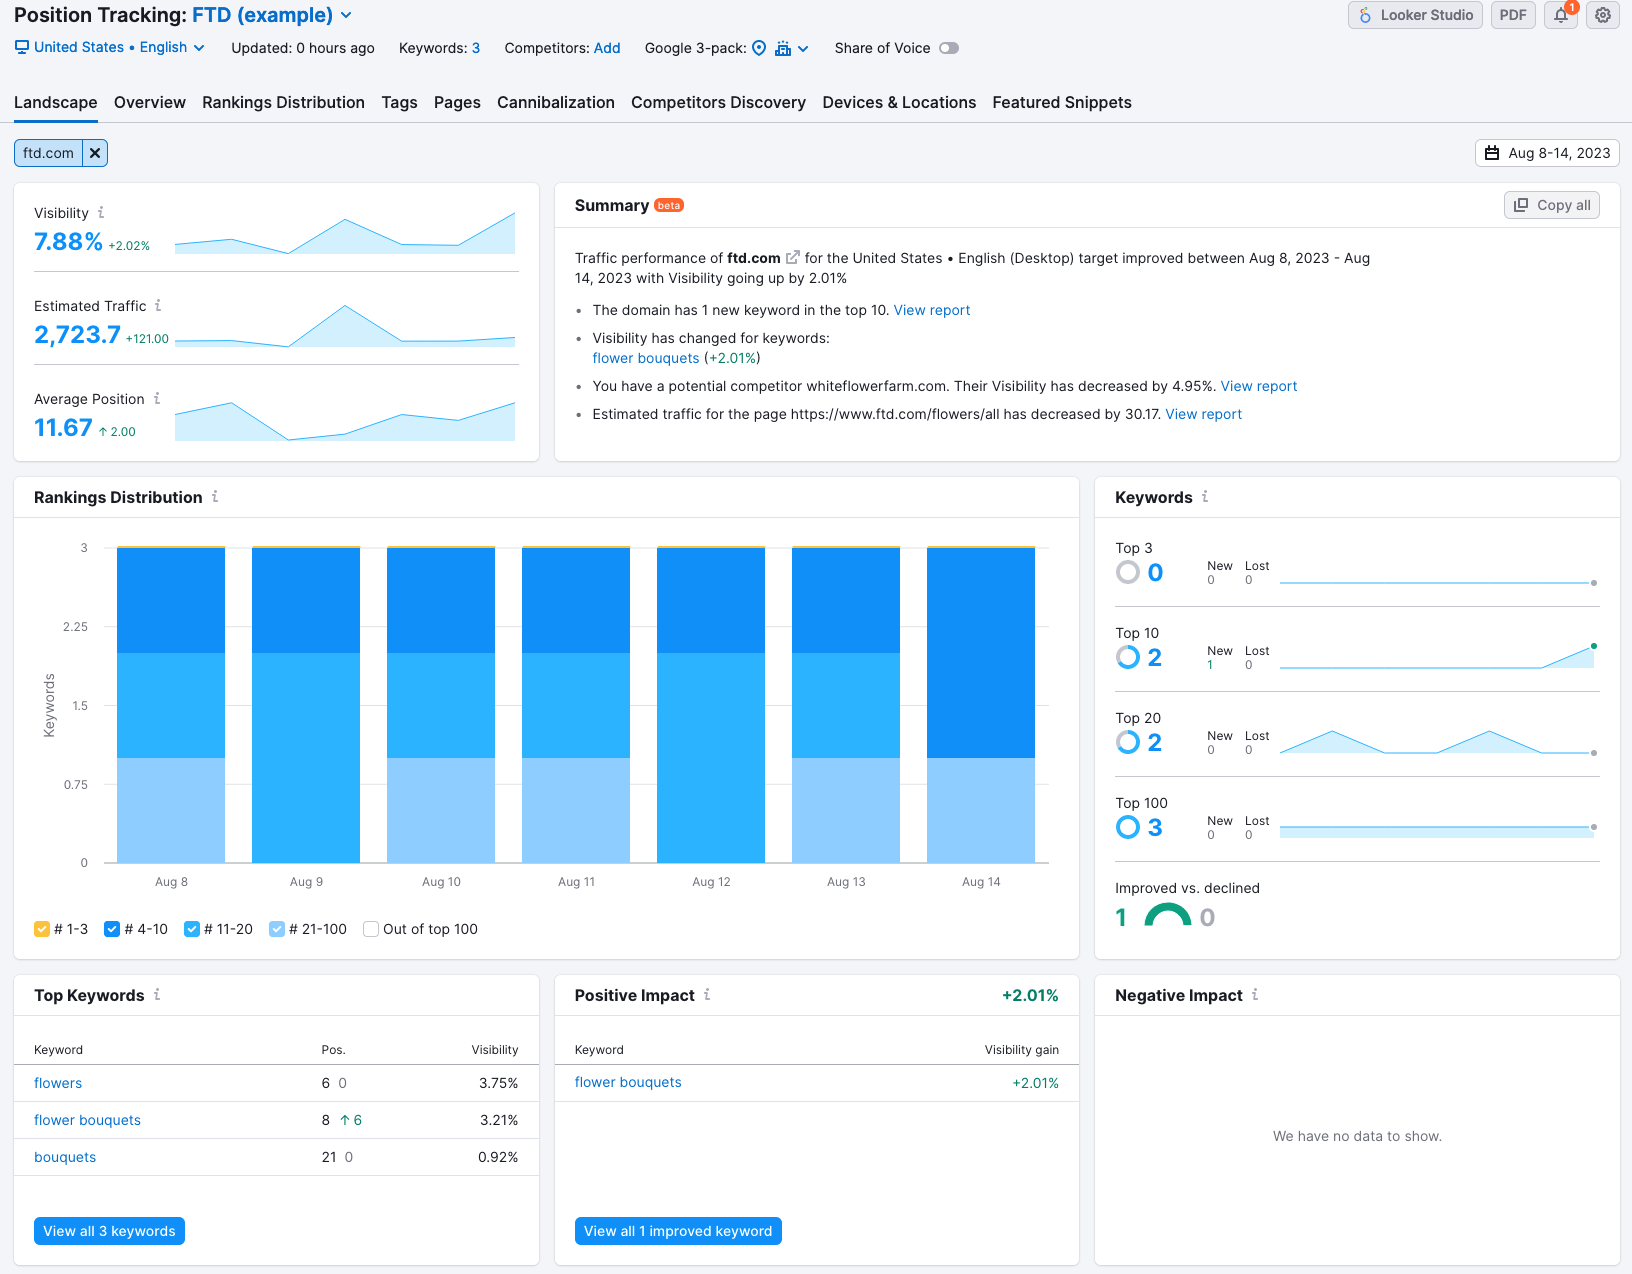Open the Devices & Locations tab
Image resolution: width=1632 pixels, height=1274 pixels.
899,102
